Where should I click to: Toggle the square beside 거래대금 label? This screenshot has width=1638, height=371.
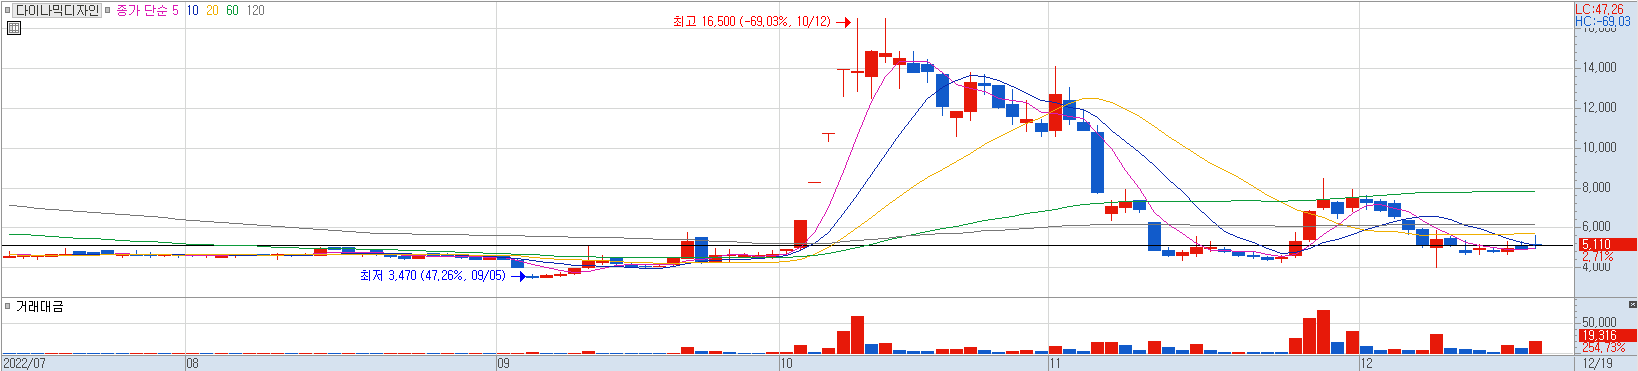[x=7, y=306]
